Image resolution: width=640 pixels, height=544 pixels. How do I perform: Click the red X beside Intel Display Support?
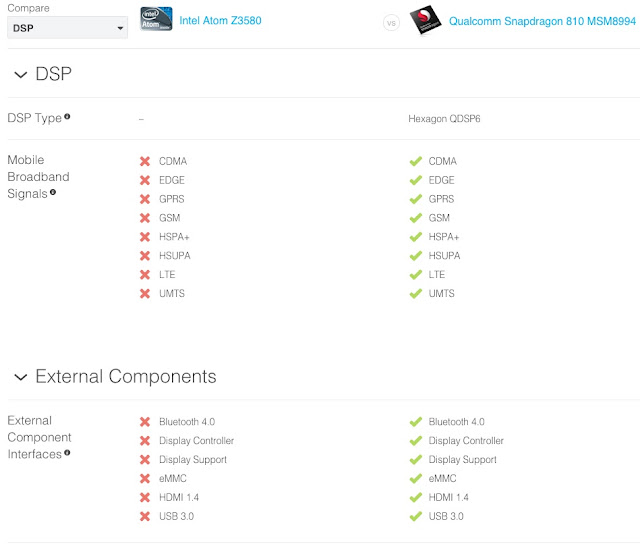click(x=145, y=460)
